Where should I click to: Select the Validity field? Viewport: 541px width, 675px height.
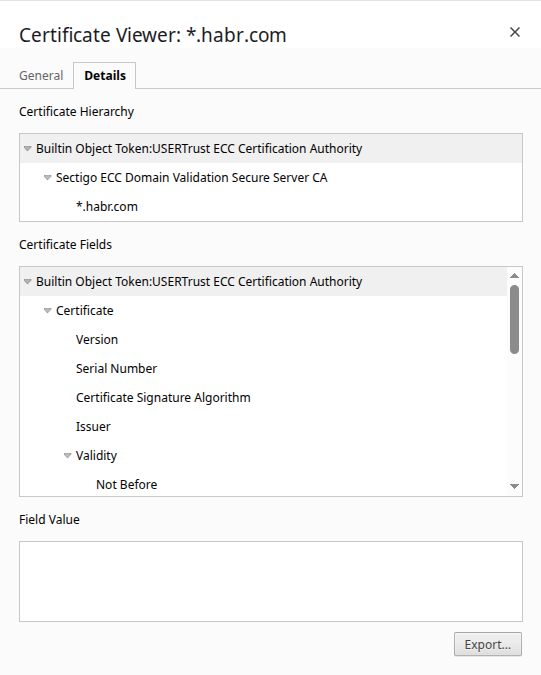point(263,455)
